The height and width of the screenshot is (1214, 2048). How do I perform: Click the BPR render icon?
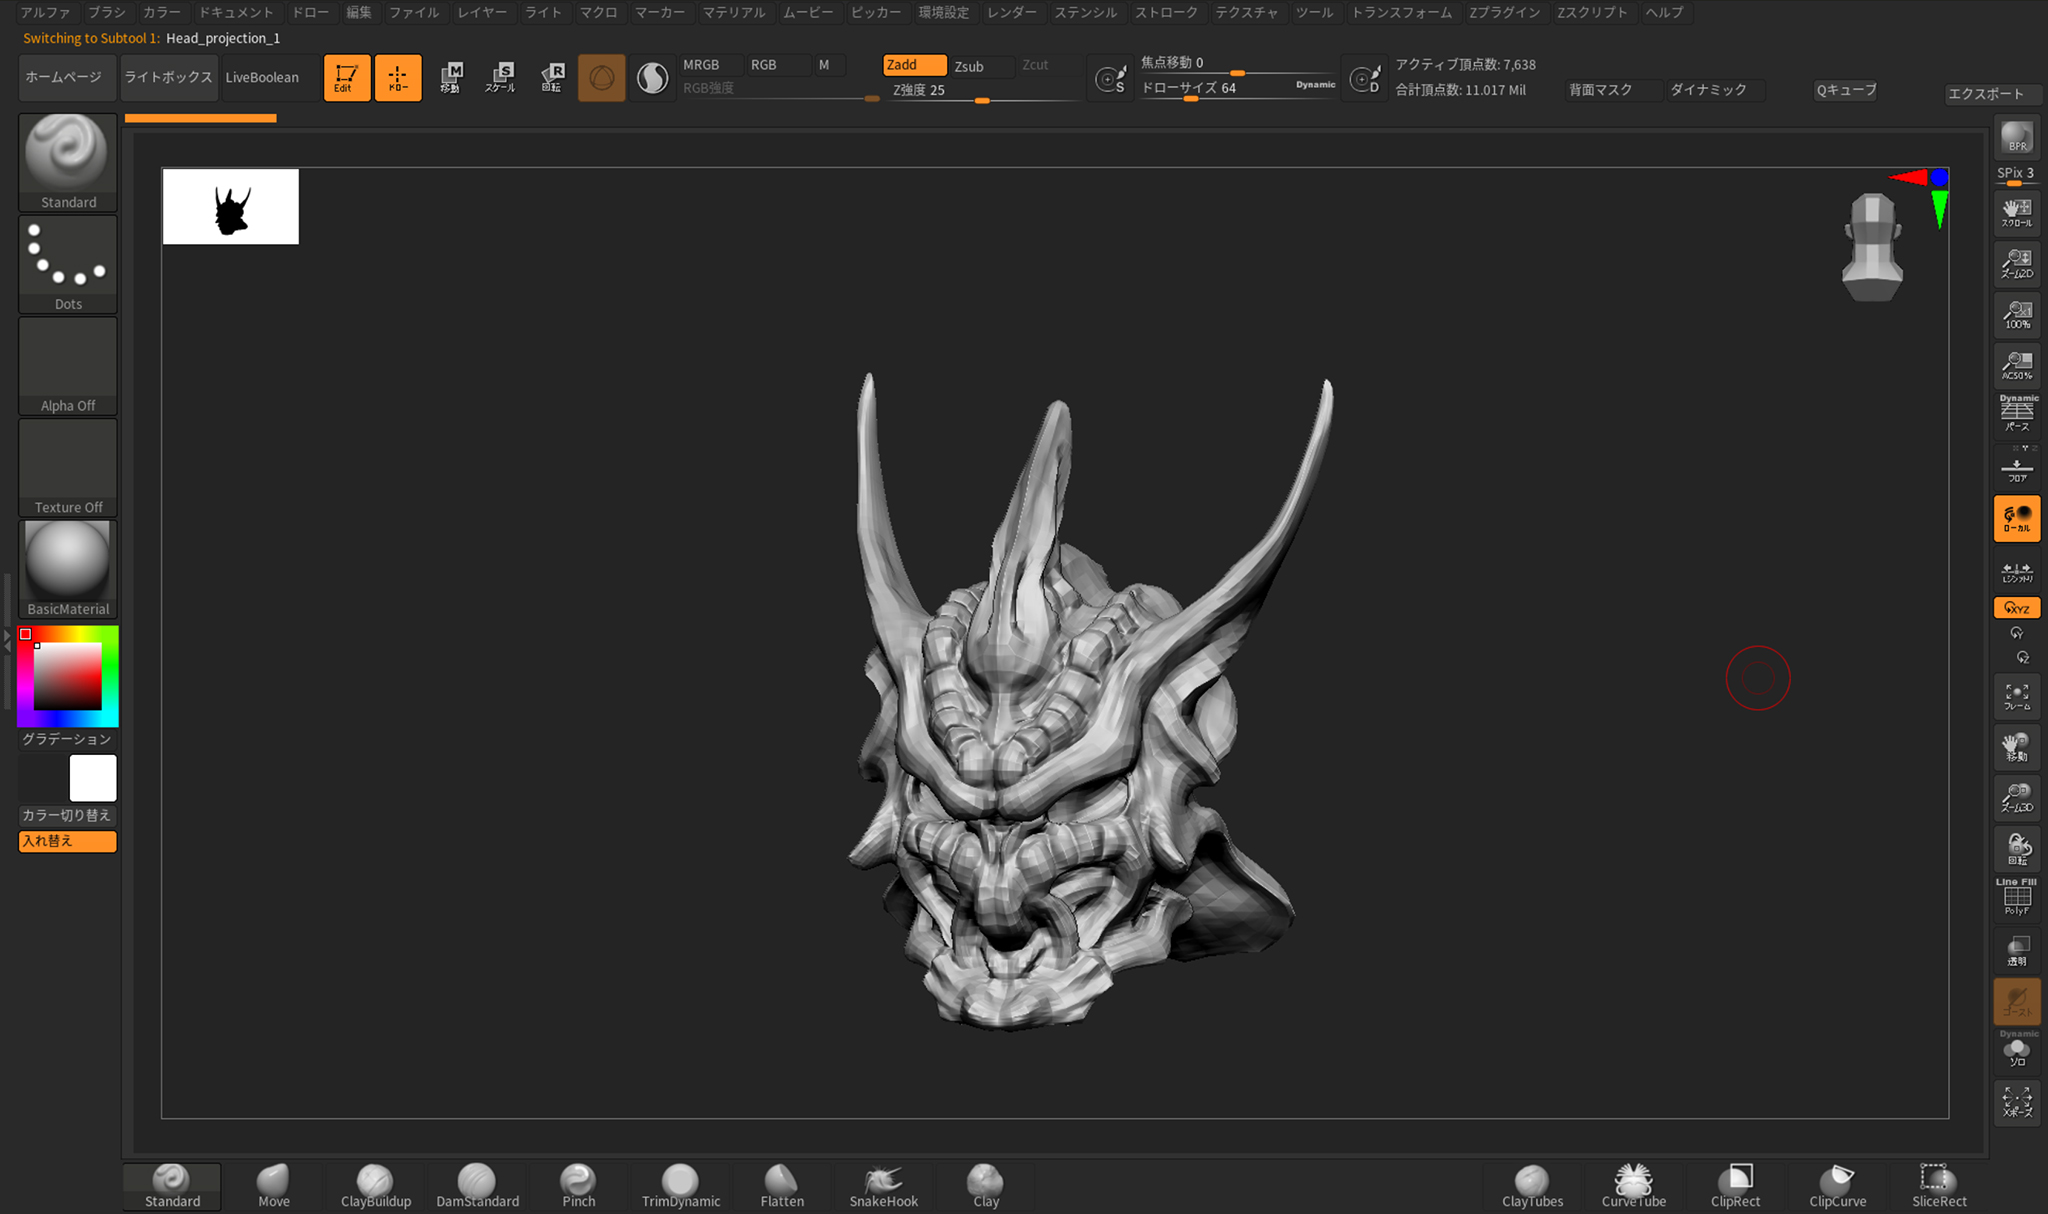coord(2016,137)
